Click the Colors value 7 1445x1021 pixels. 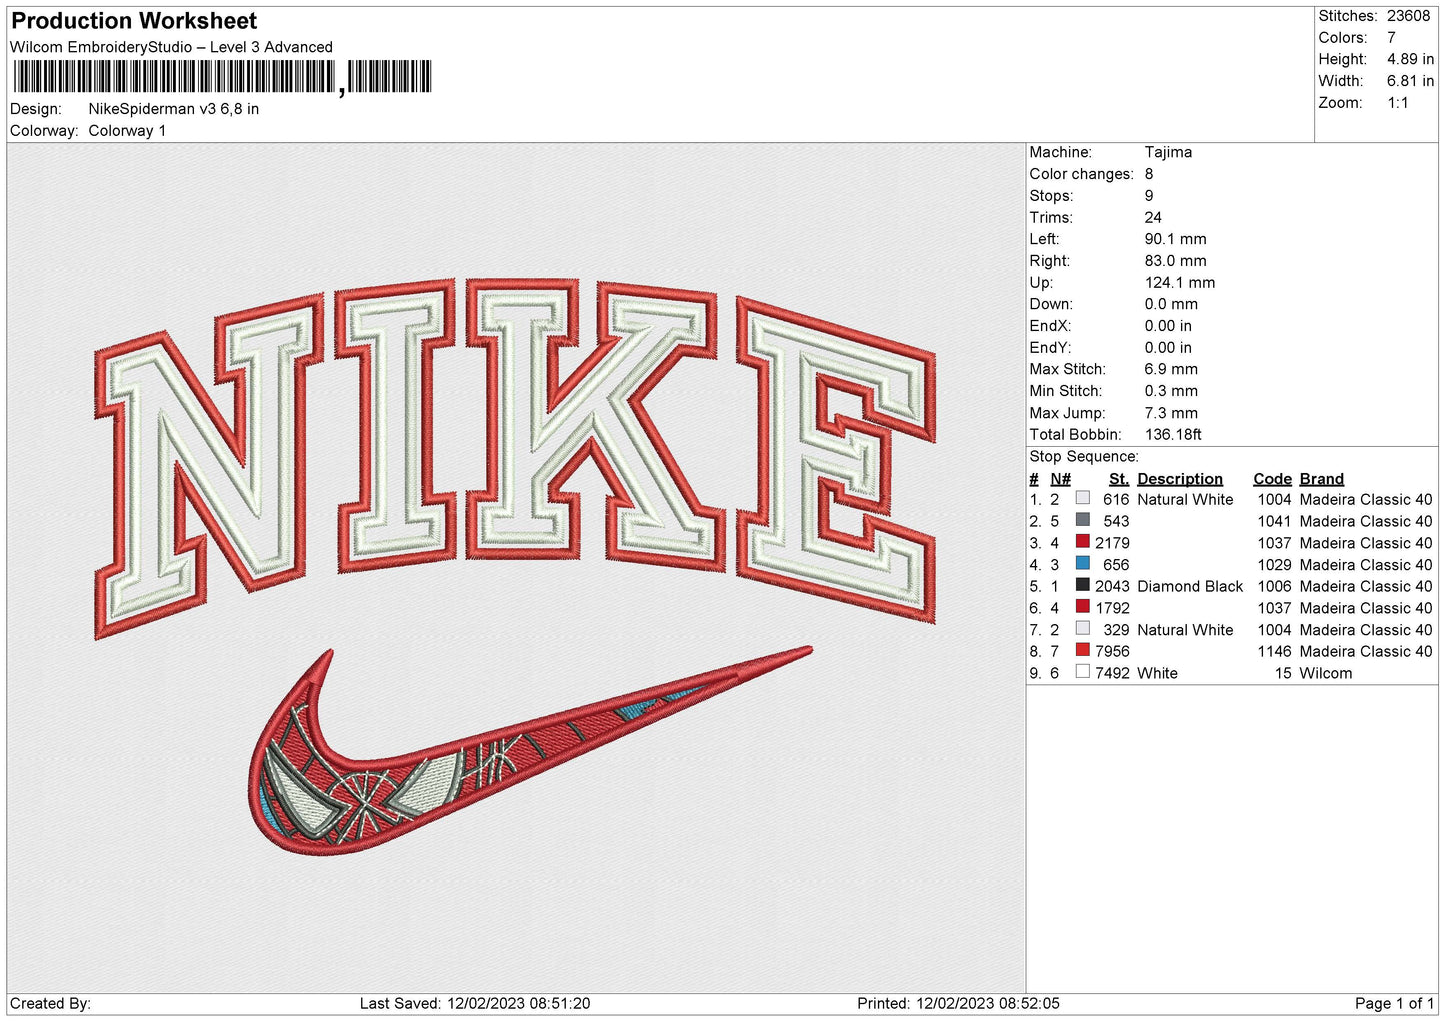point(1391,38)
